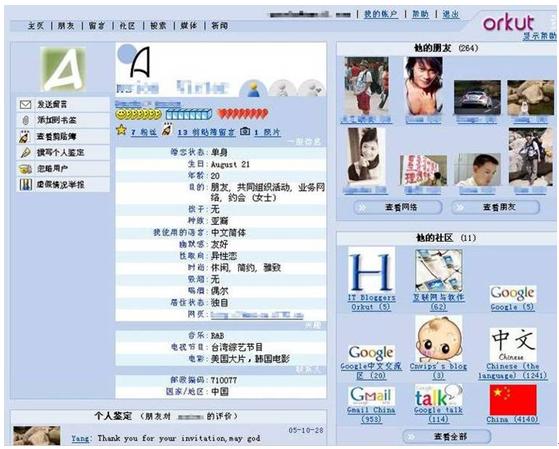559x449 pixels.
Task: Click the orkut logo
Action: point(508,23)
